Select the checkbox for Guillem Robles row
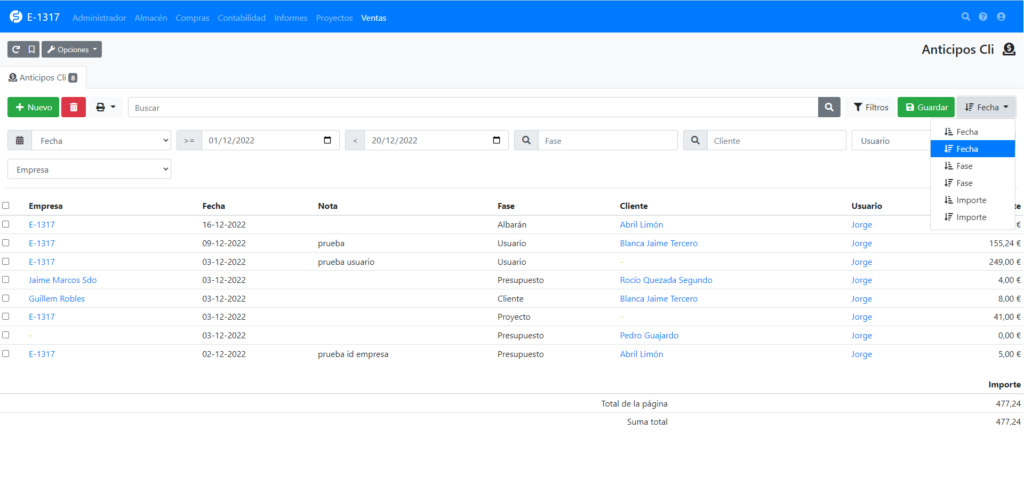The image size is (1024, 479). click(x=6, y=298)
